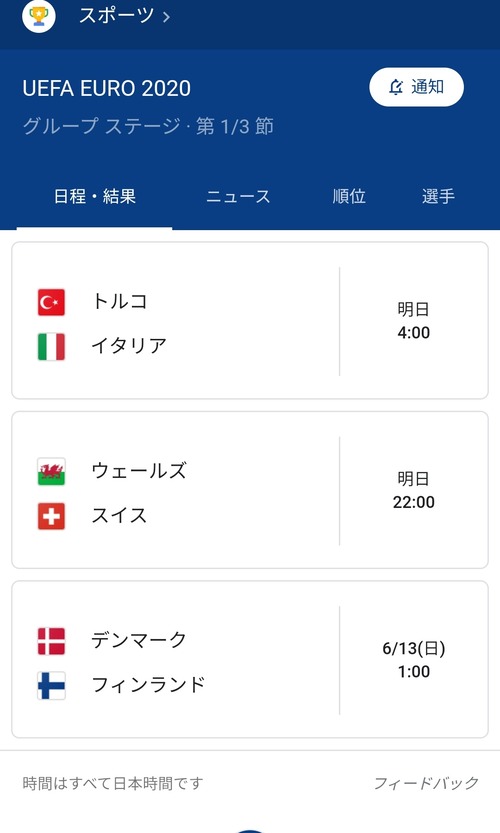Click the Denmark flag icon
Screen dimensions: 500x833
tap(51, 641)
